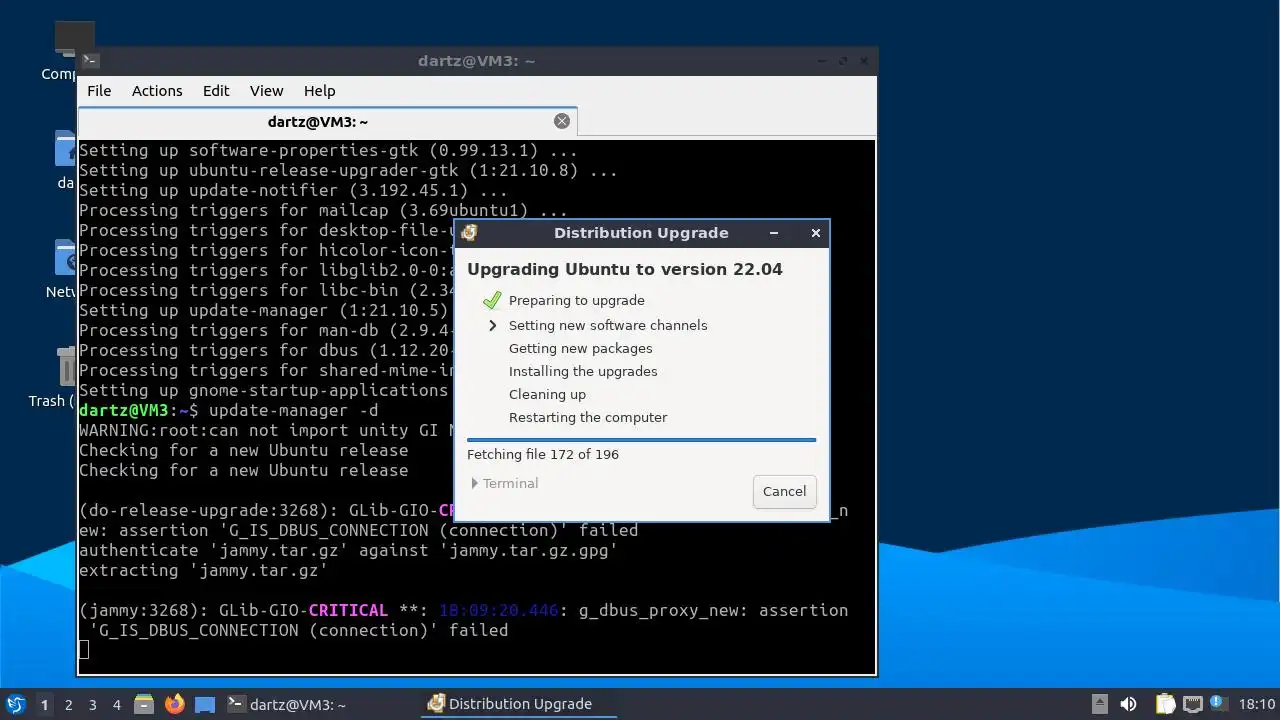This screenshot has height=720, width=1280.
Task: Switch to workspace 3
Action: (x=92, y=704)
